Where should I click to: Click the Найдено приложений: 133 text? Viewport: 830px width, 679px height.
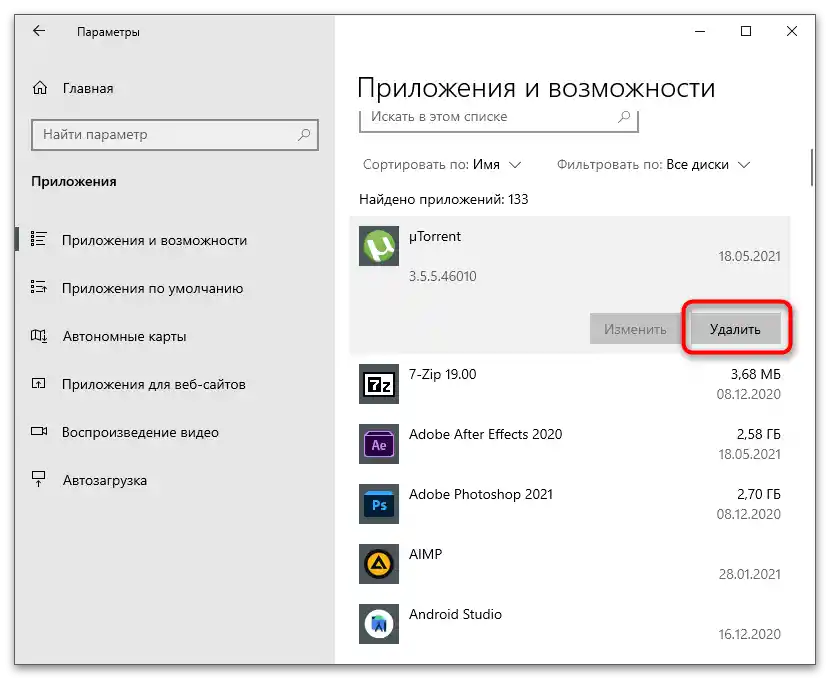tap(444, 200)
